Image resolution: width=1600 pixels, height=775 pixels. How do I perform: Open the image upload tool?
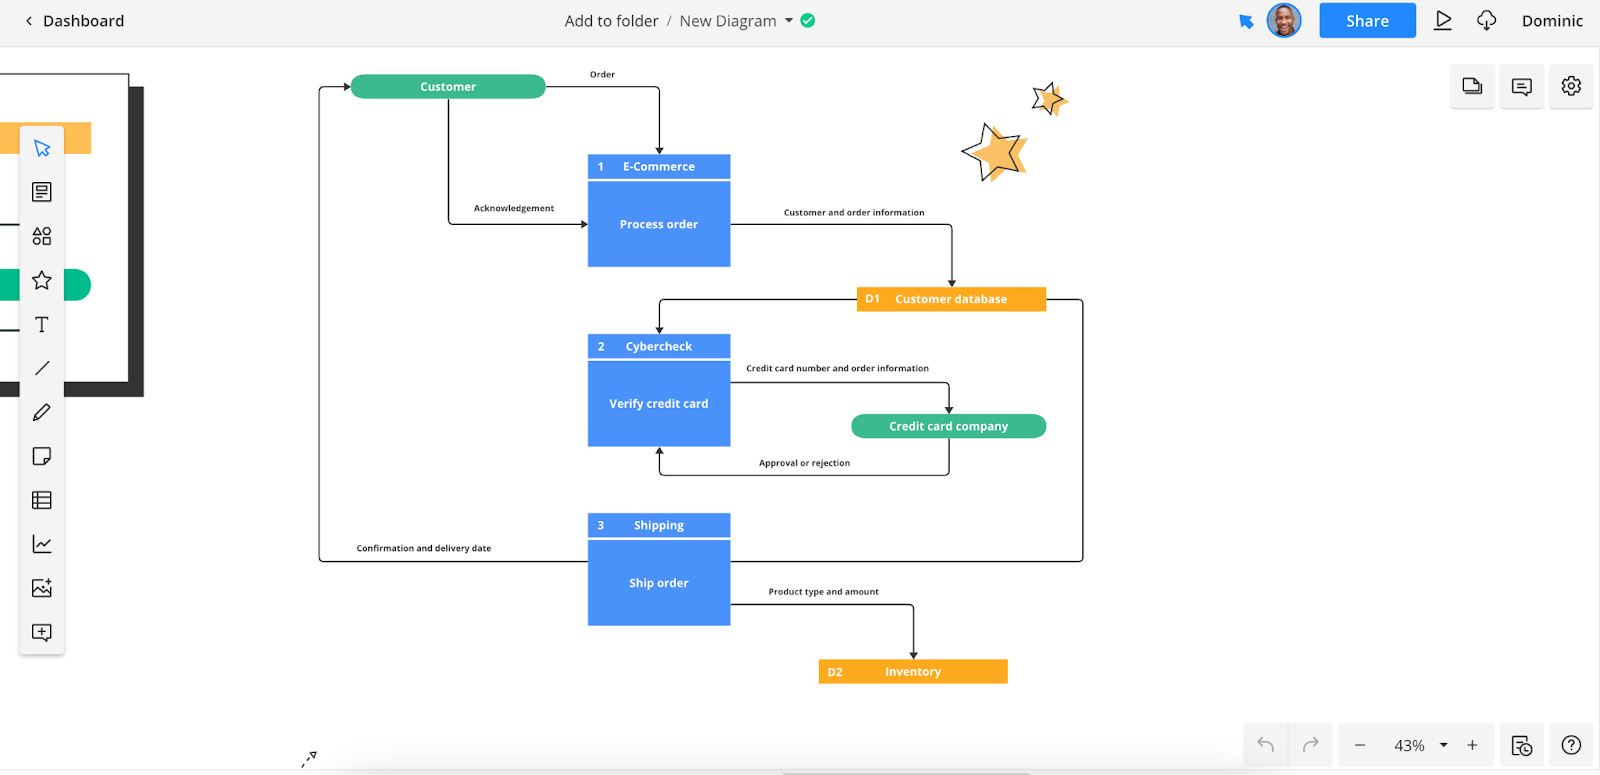42,588
